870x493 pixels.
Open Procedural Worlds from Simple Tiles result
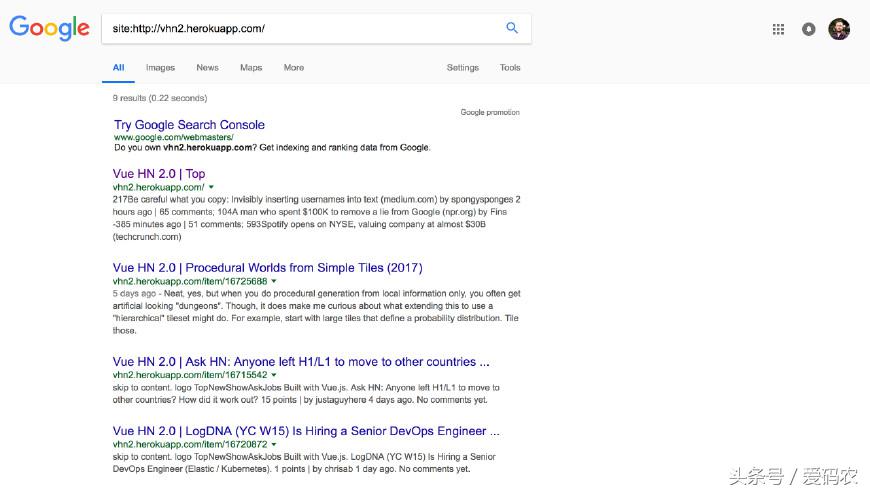[267, 268]
